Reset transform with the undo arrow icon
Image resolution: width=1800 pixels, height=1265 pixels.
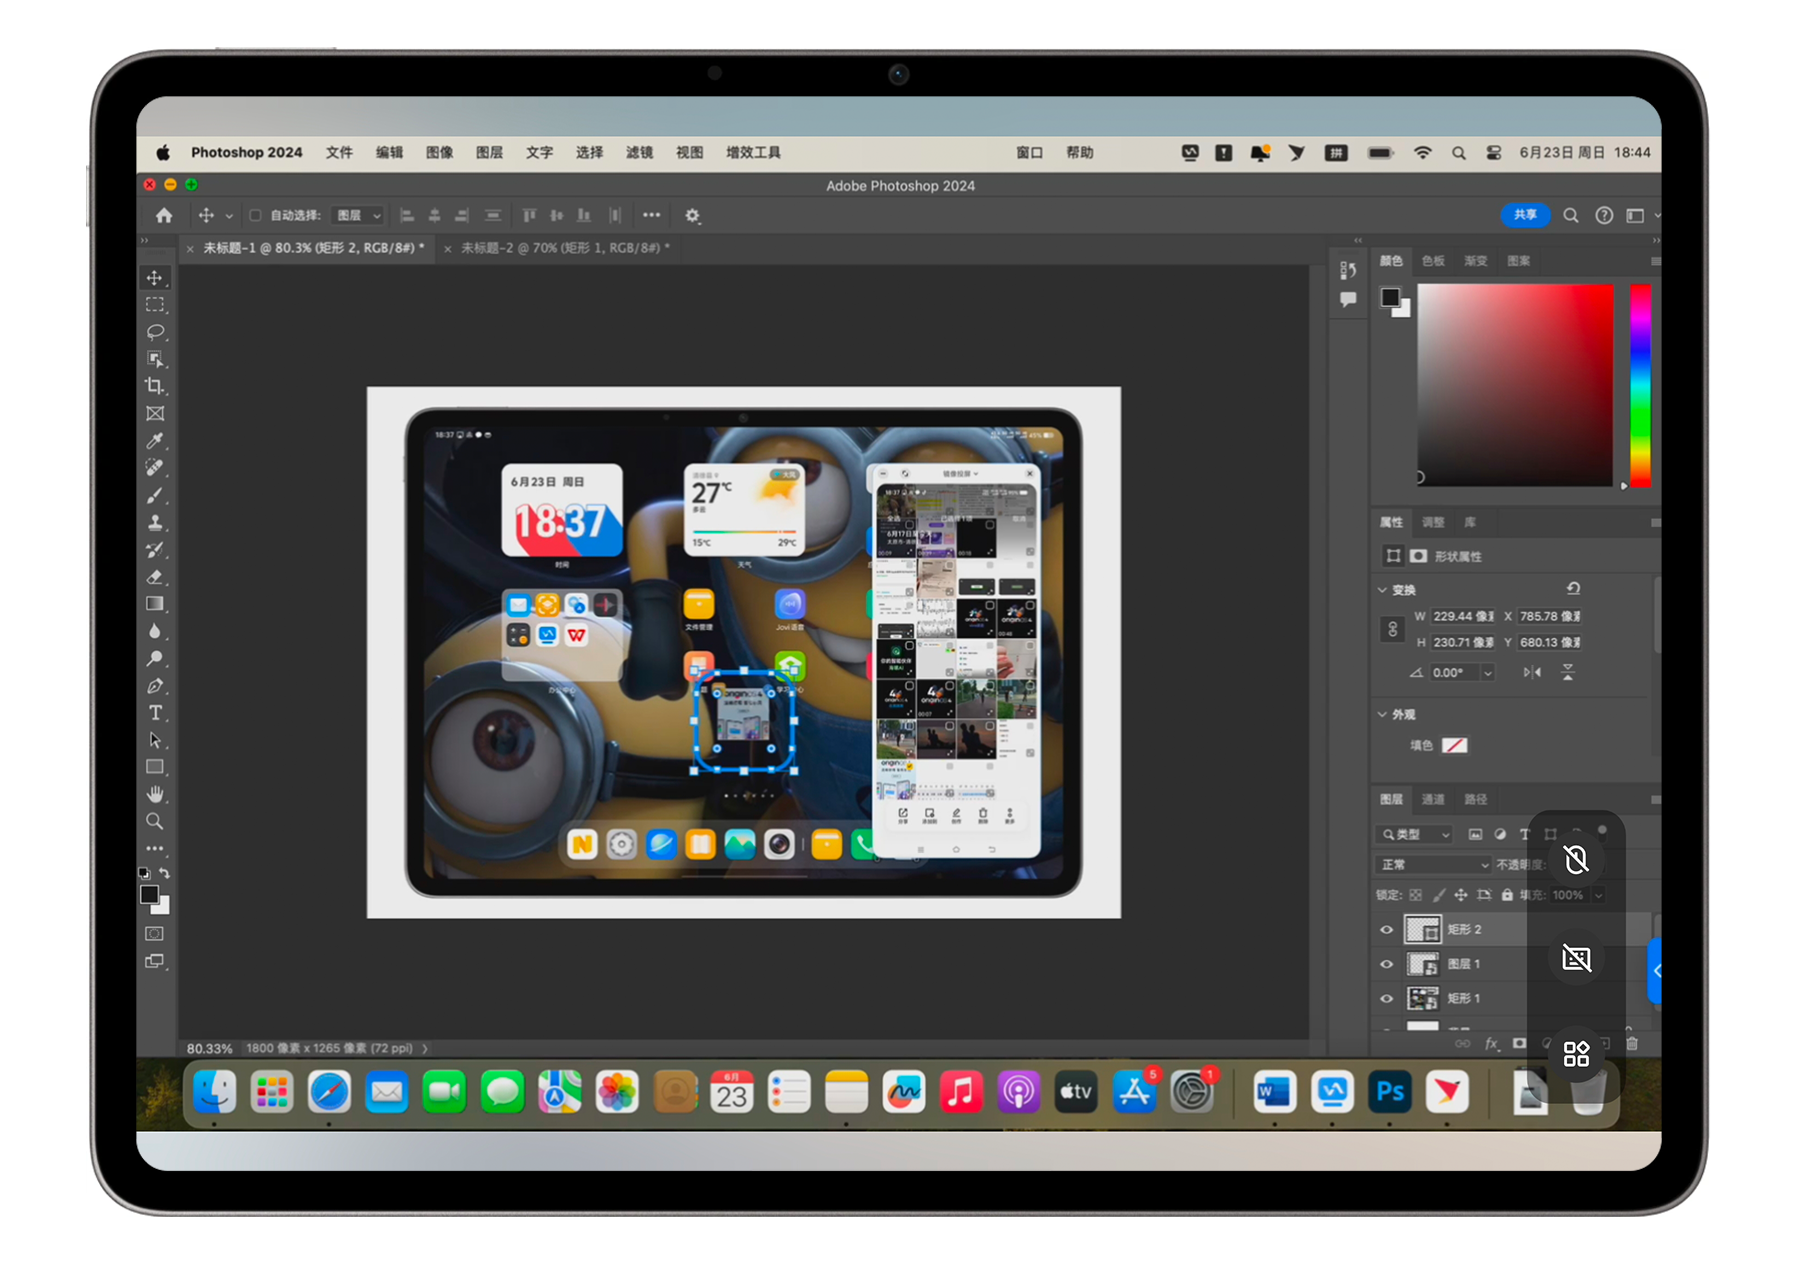coord(1573,588)
